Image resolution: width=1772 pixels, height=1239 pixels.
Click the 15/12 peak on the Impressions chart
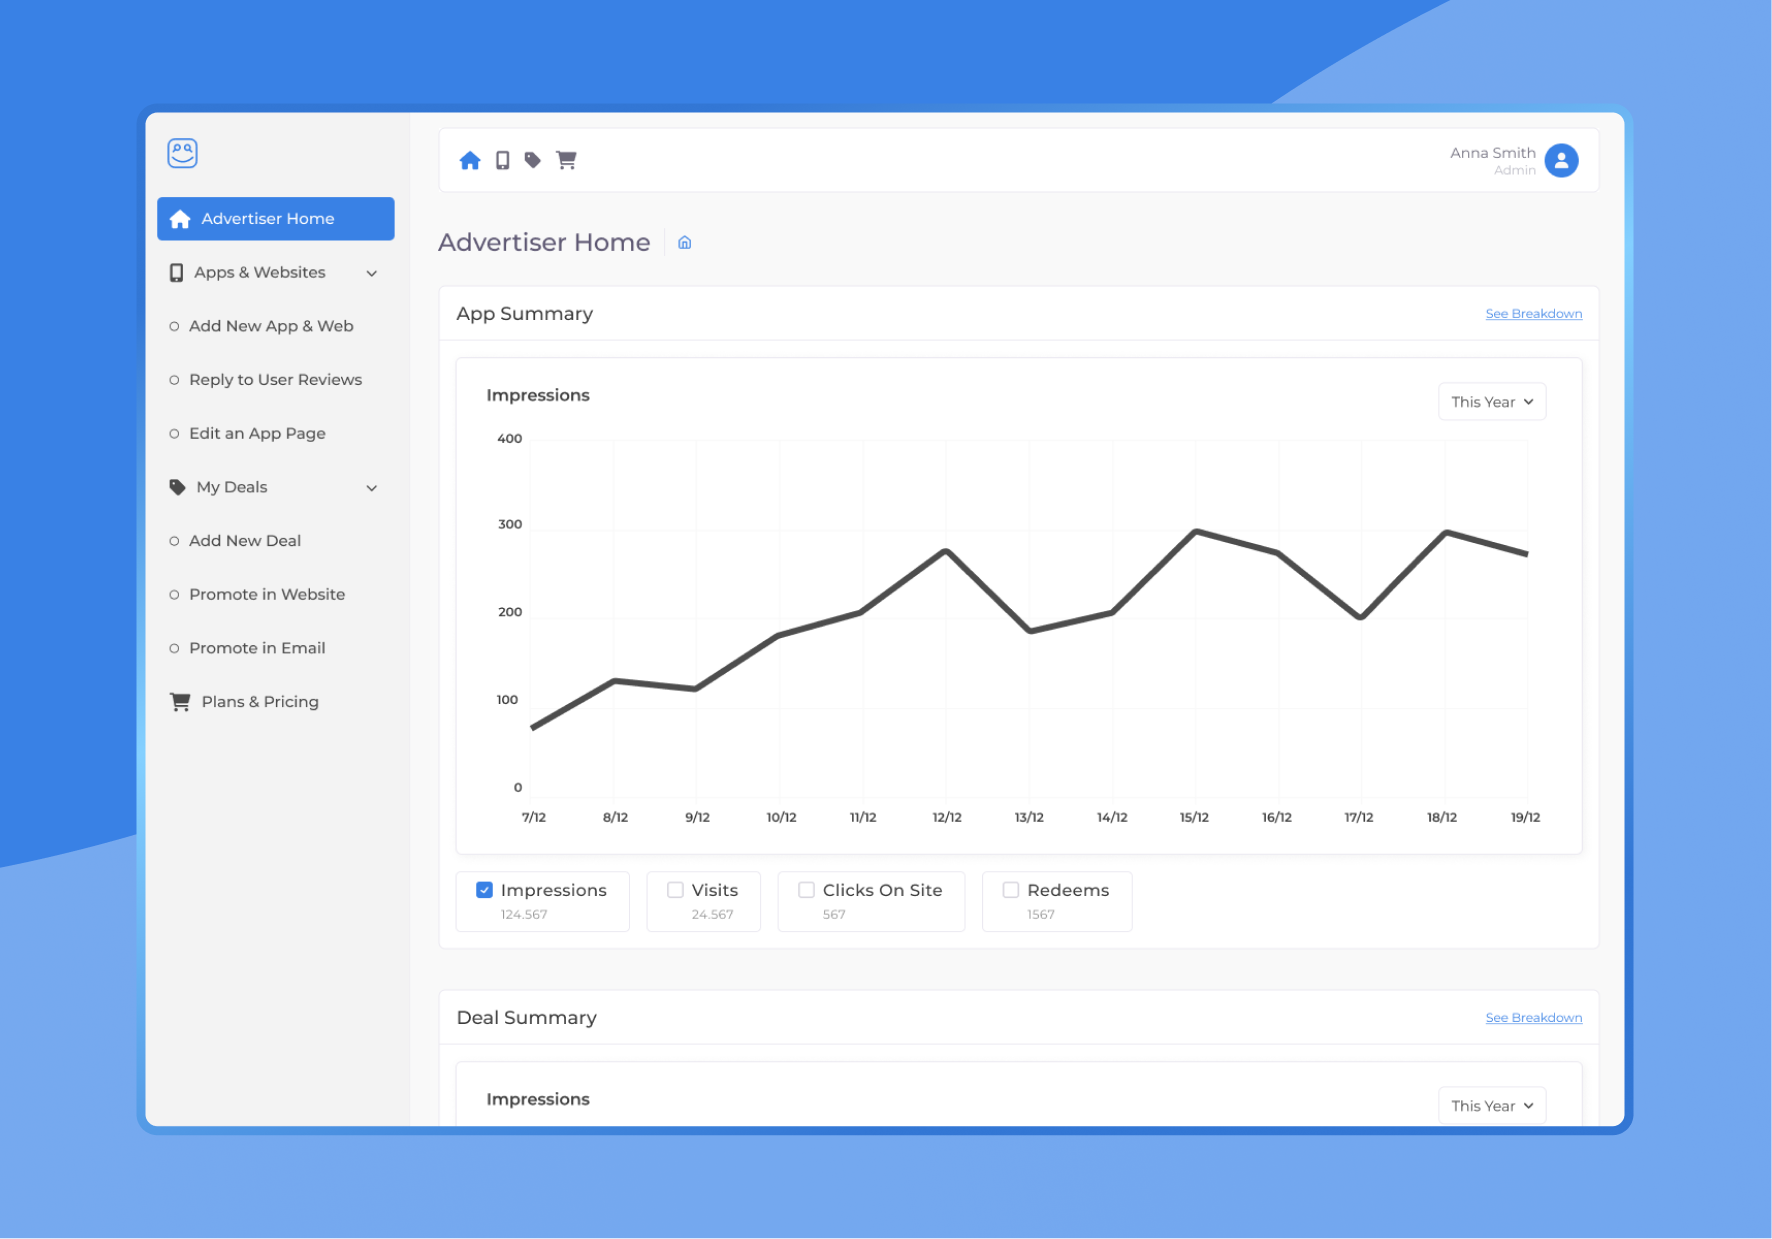pyautogui.click(x=1194, y=531)
